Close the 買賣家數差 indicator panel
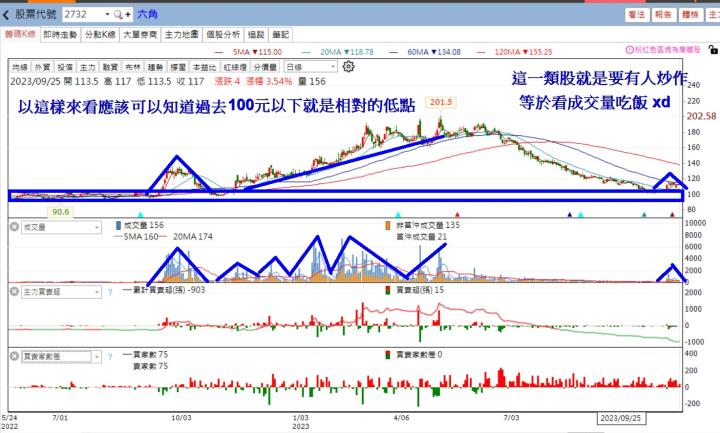This screenshot has width=720, height=433. [14, 356]
